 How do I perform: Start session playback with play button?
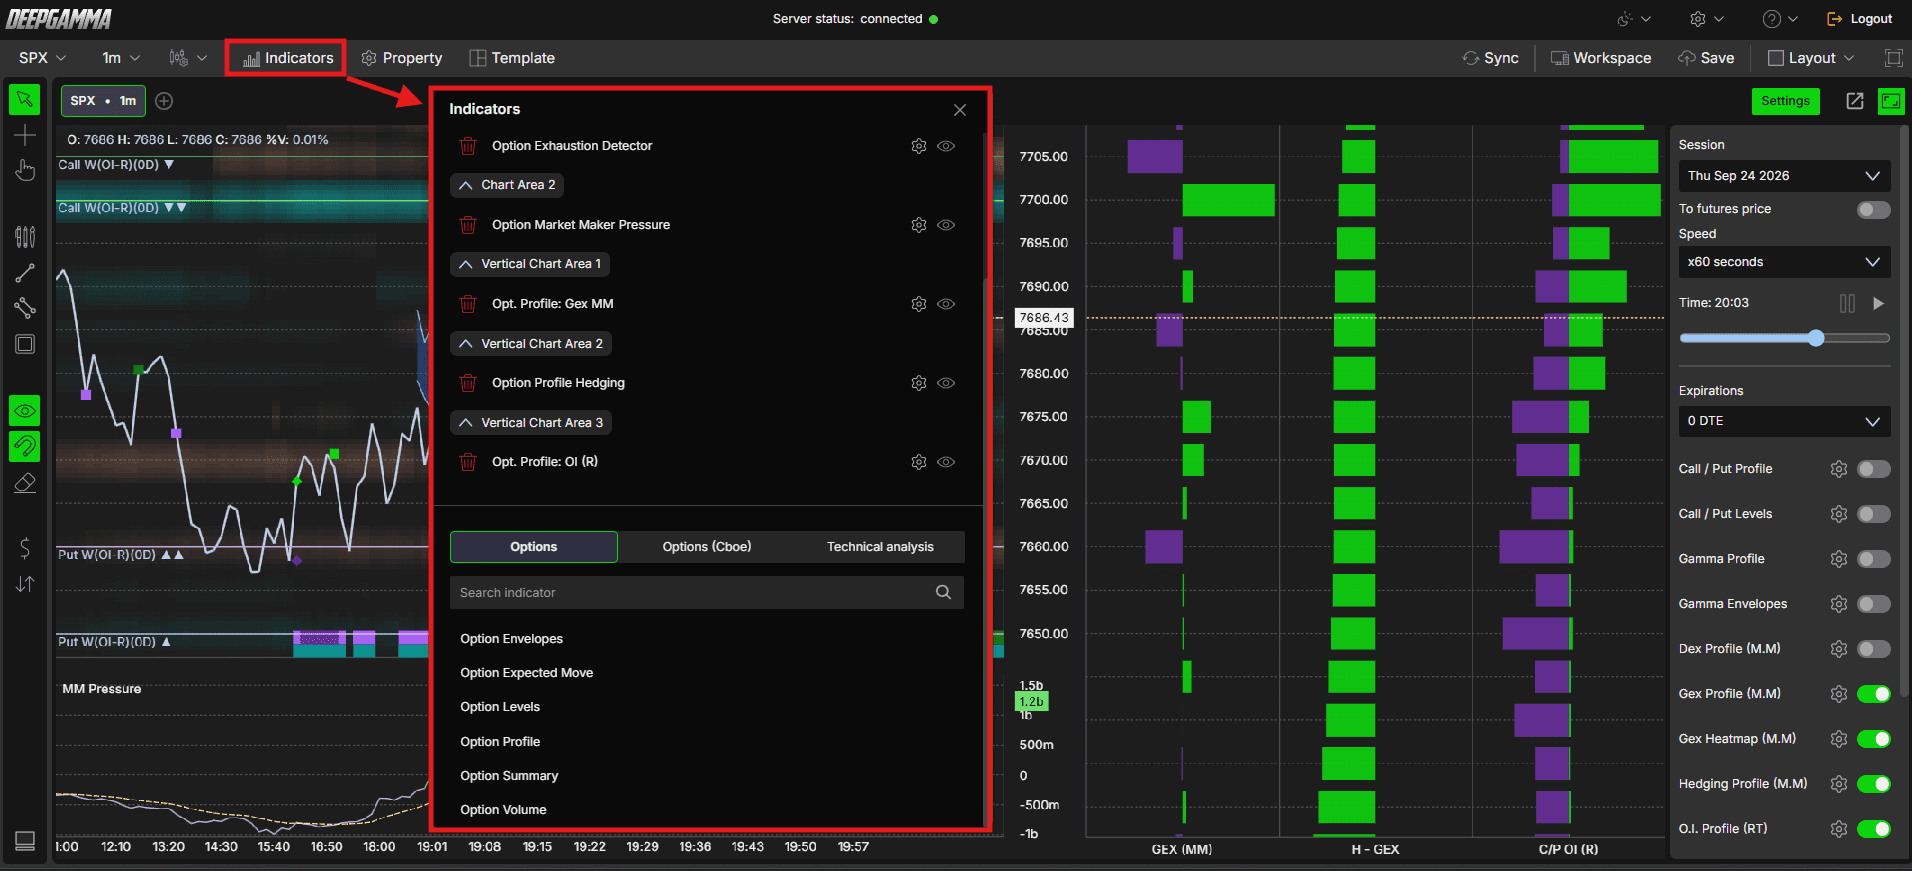click(1878, 303)
